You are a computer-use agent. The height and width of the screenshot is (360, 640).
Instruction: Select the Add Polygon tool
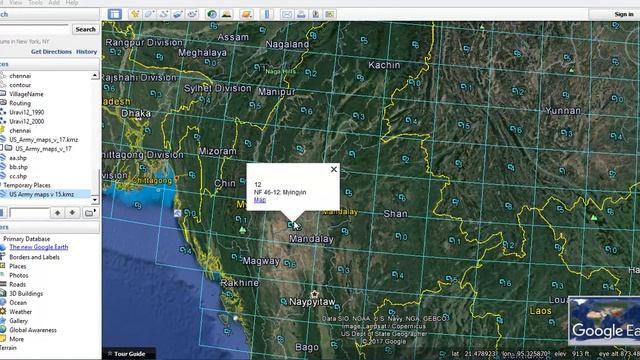[149, 14]
